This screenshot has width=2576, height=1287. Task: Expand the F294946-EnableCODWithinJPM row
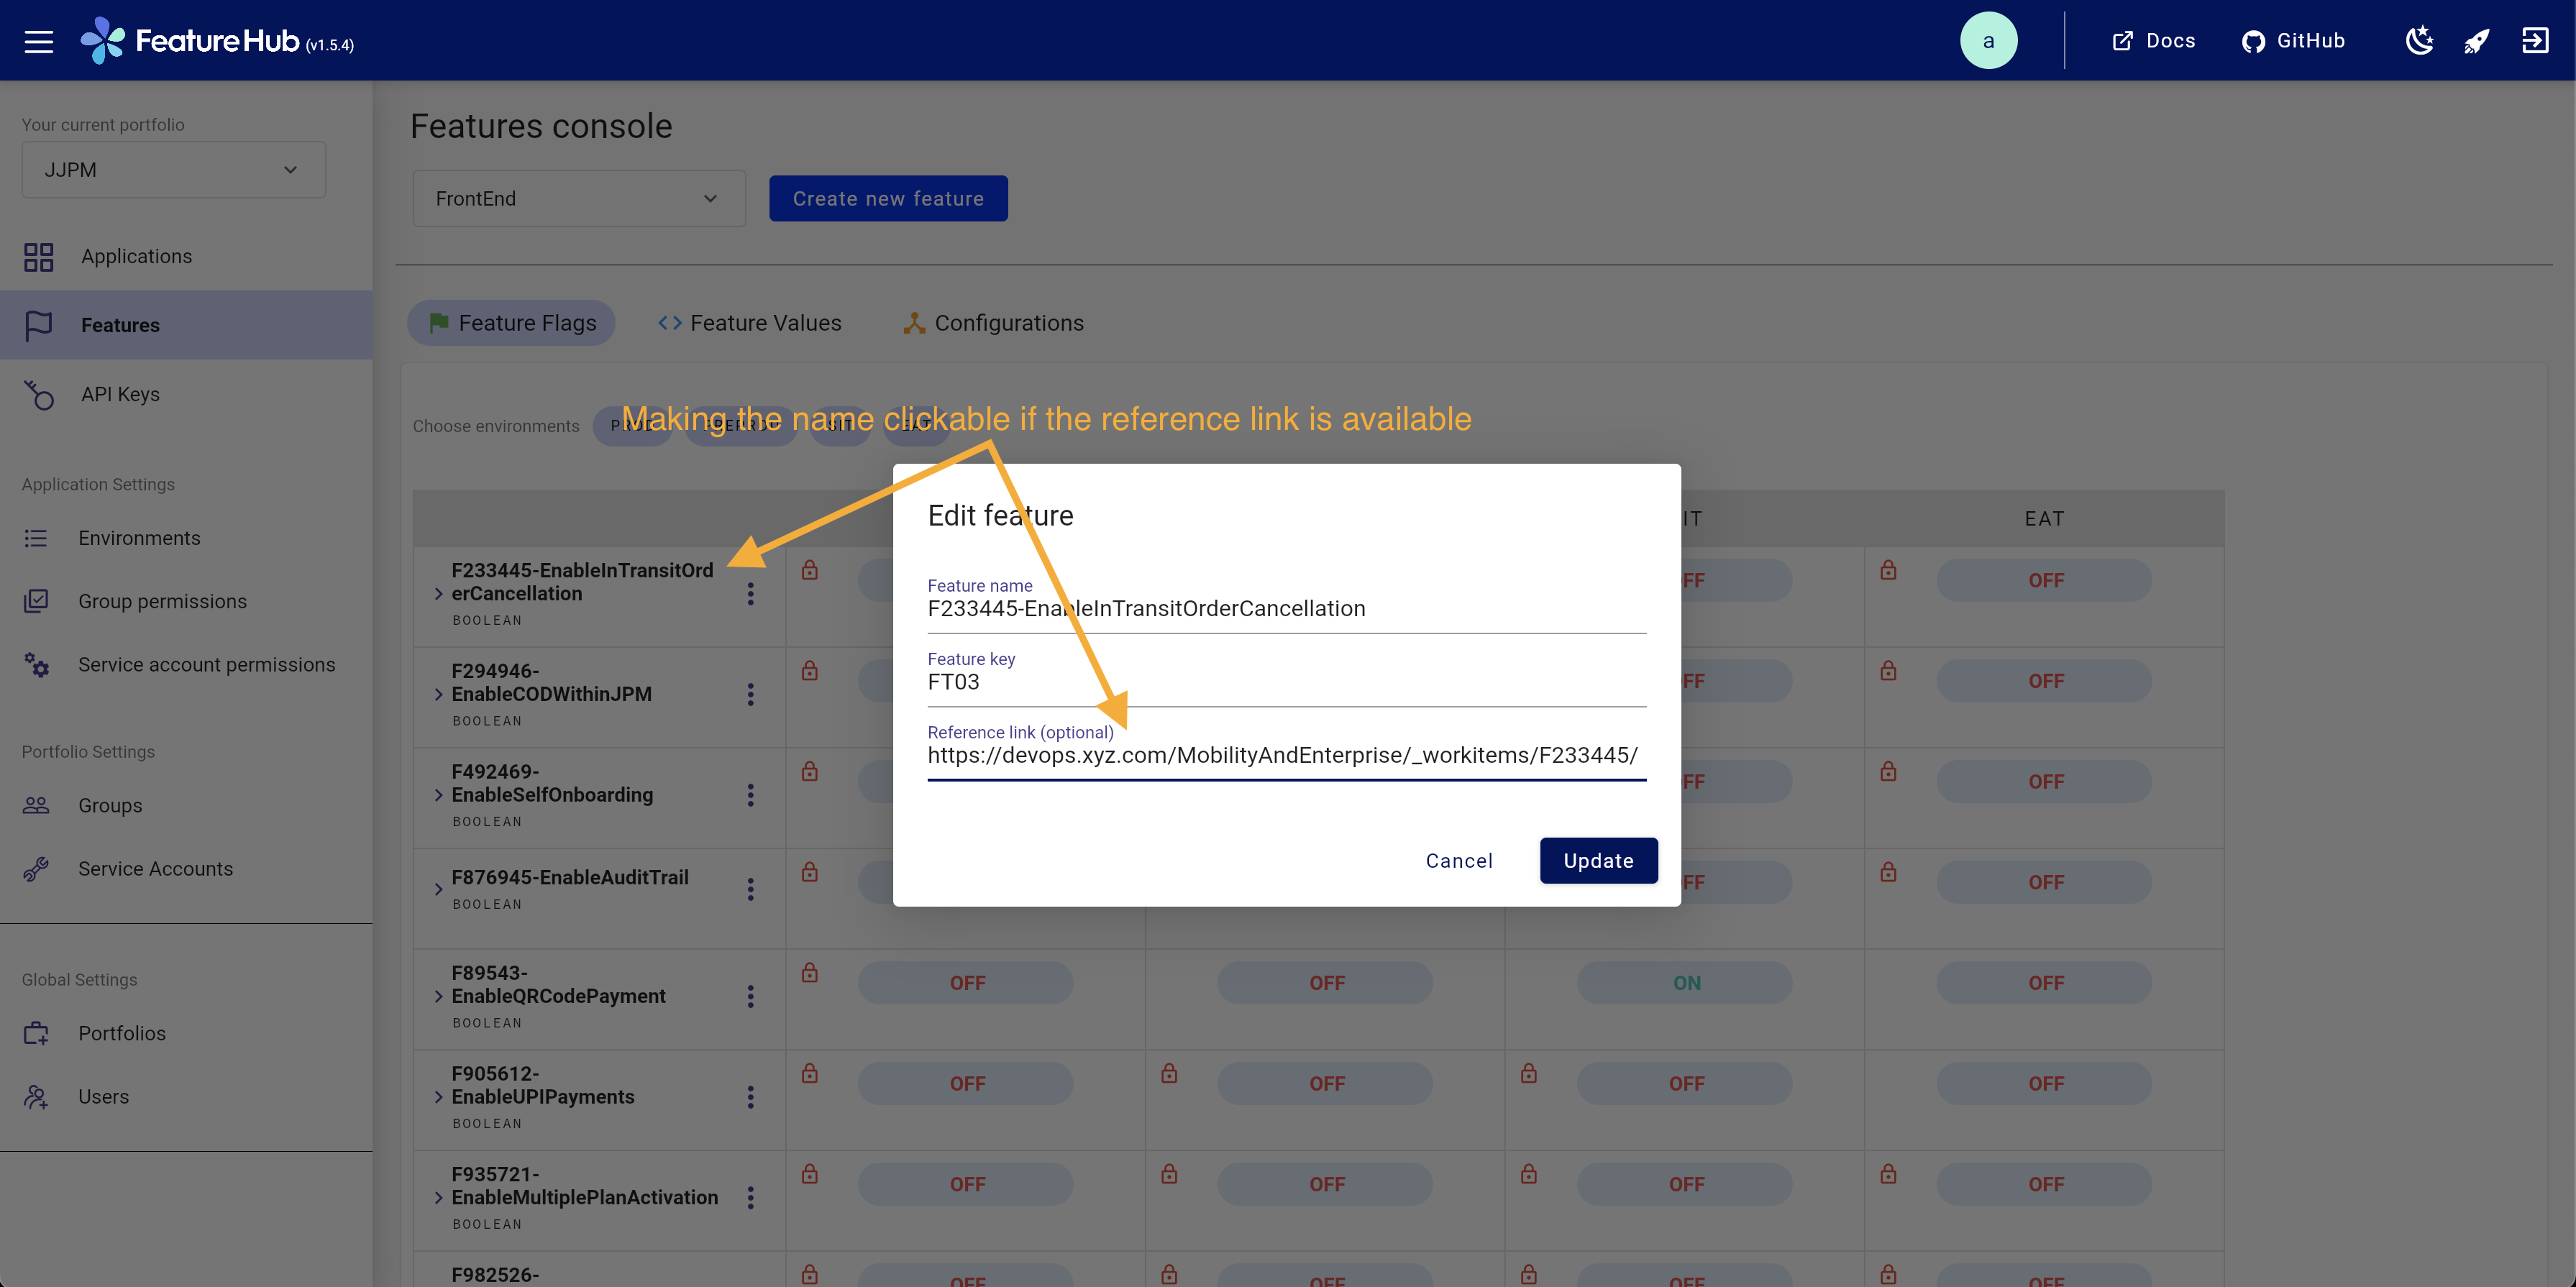(437, 694)
